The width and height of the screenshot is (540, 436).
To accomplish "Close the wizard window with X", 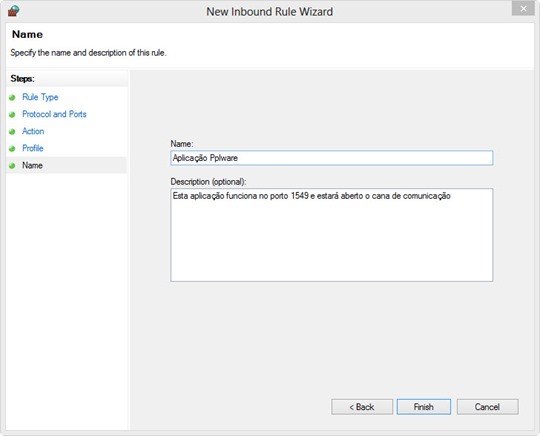I will pyautogui.click(x=523, y=9).
